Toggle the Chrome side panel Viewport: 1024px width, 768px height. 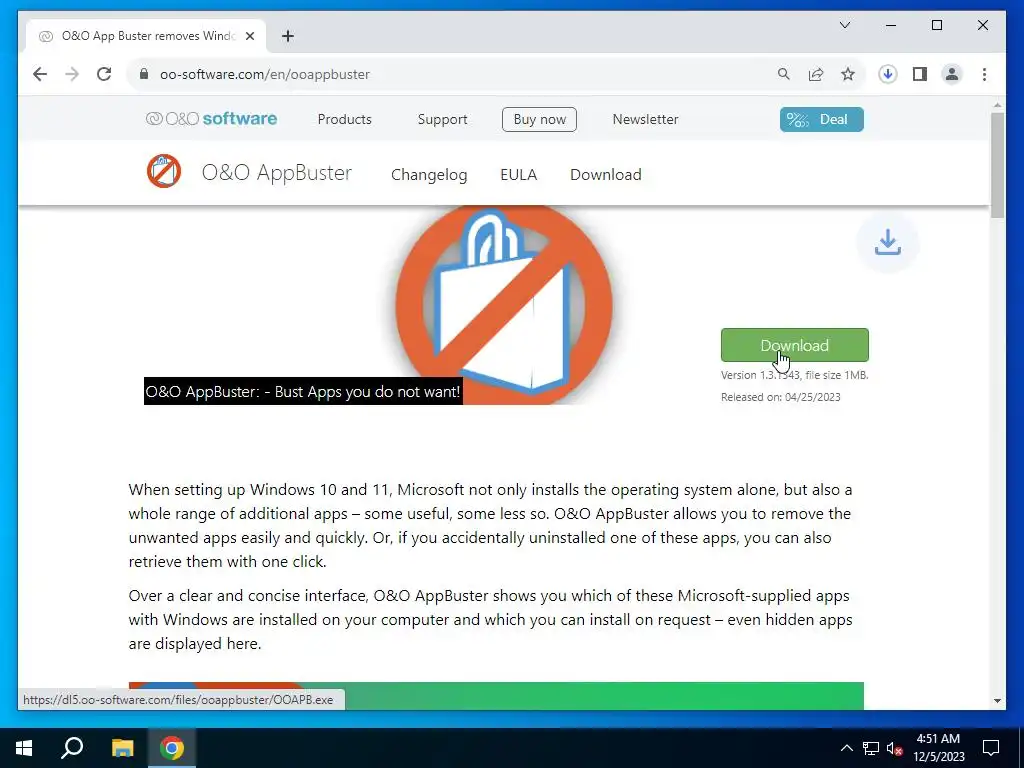point(920,74)
